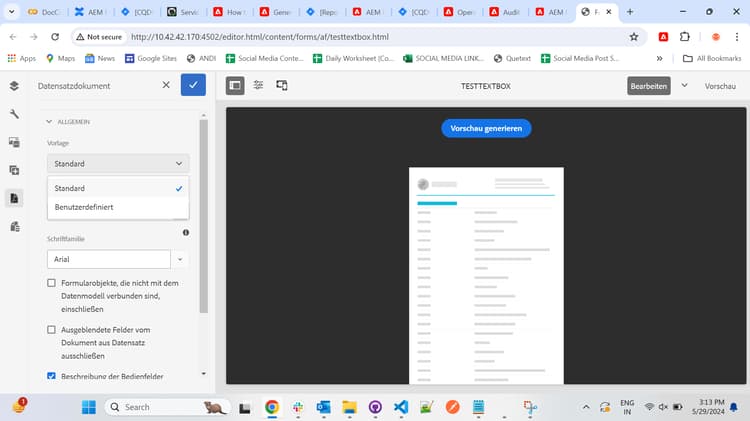Reload the browser page

pos(55,37)
